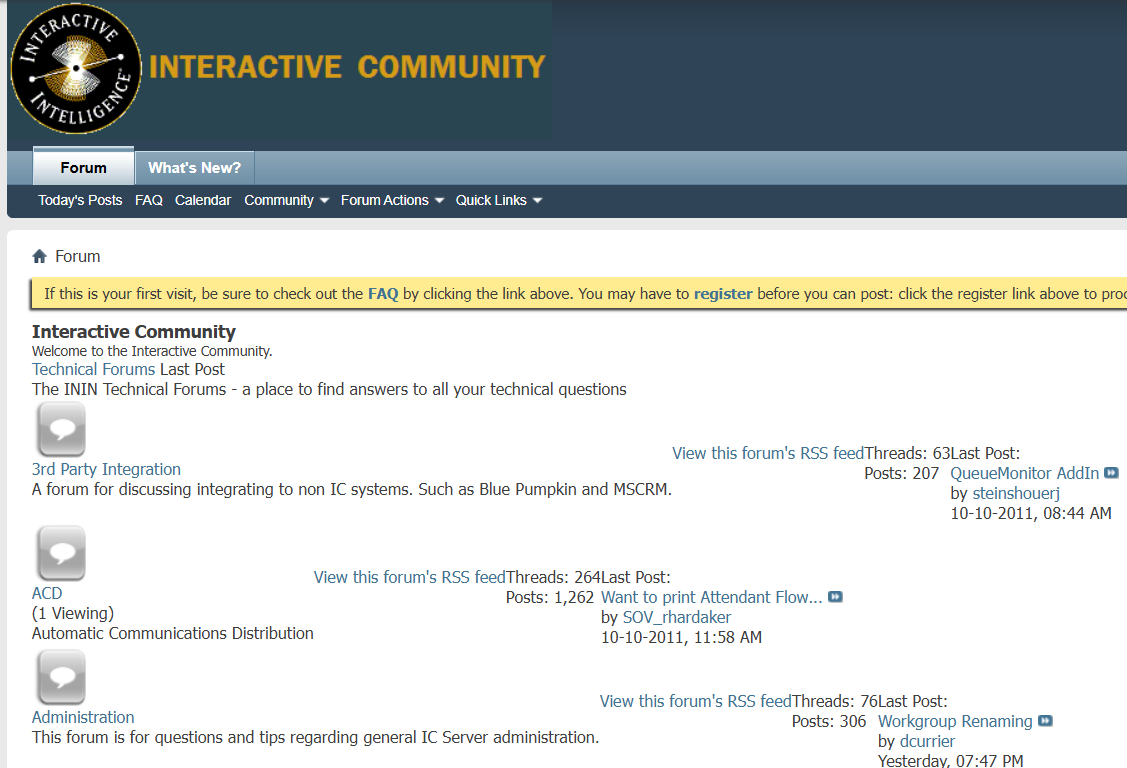1127x768 pixels.
Task: View RSS feed for ACD forum
Action: coord(410,577)
